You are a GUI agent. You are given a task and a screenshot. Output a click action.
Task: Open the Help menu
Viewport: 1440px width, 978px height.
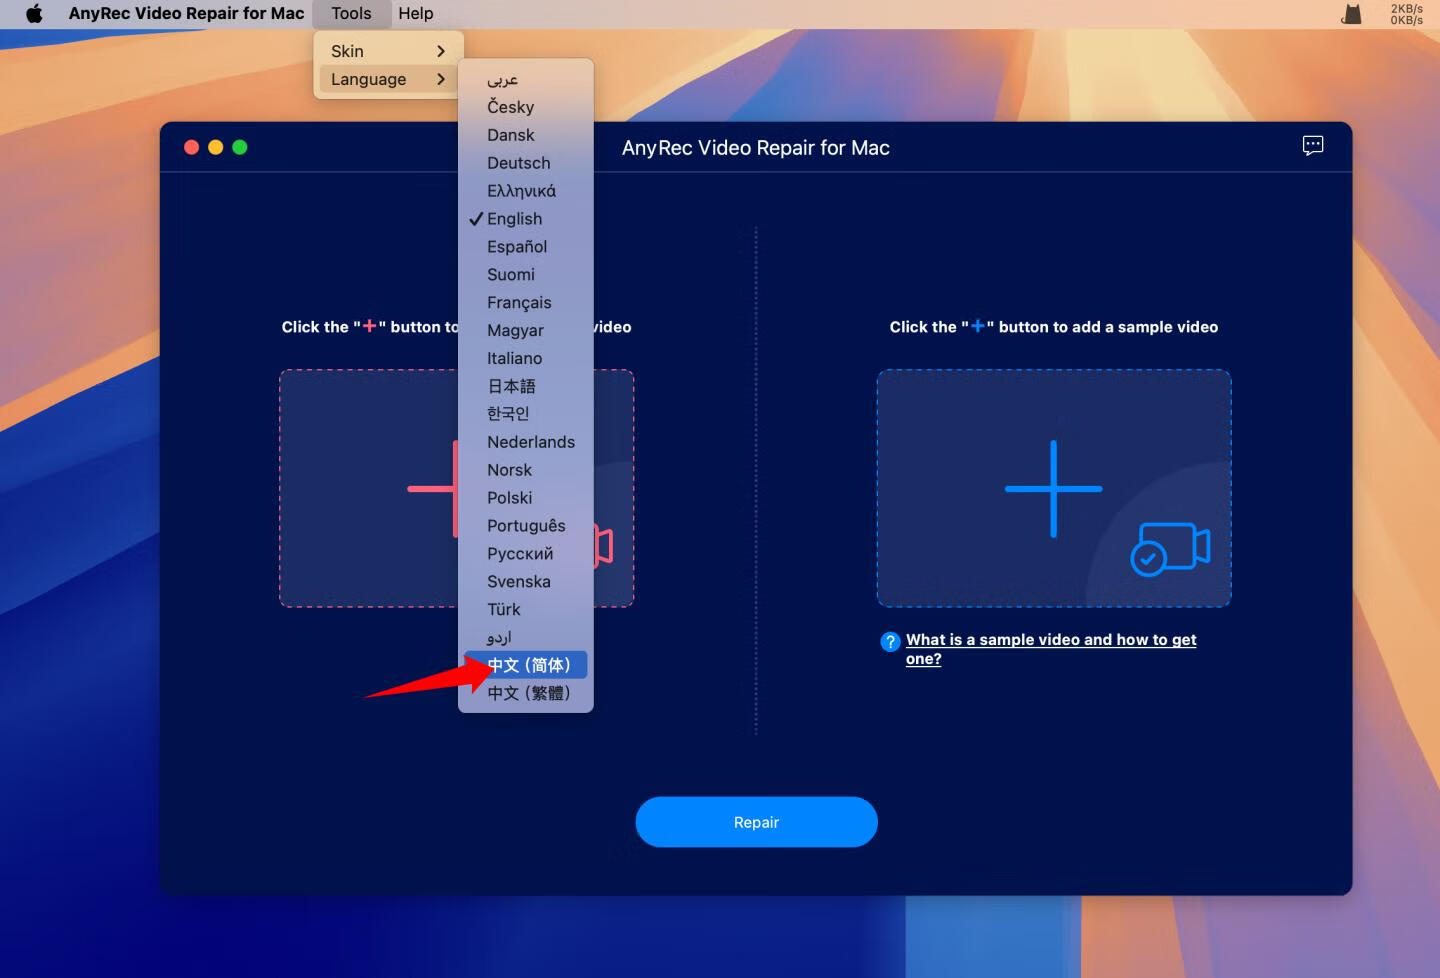(x=416, y=14)
